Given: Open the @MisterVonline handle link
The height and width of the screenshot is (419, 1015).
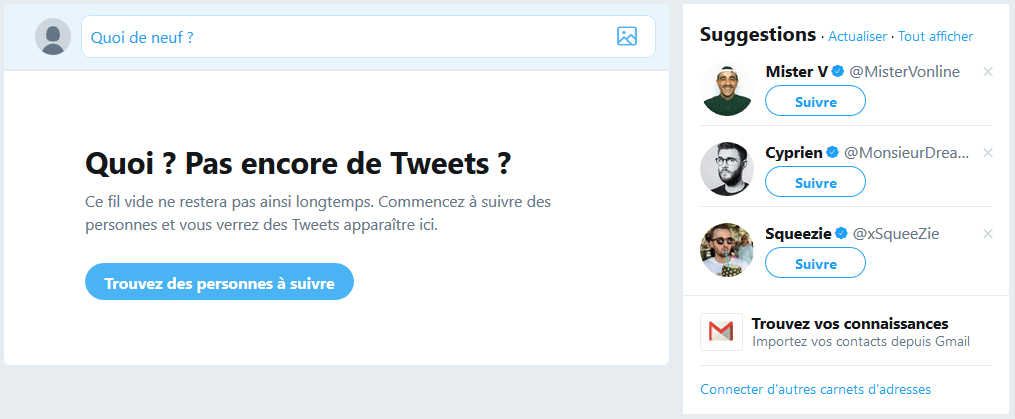Looking at the screenshot, I should [x=905, y=72].
